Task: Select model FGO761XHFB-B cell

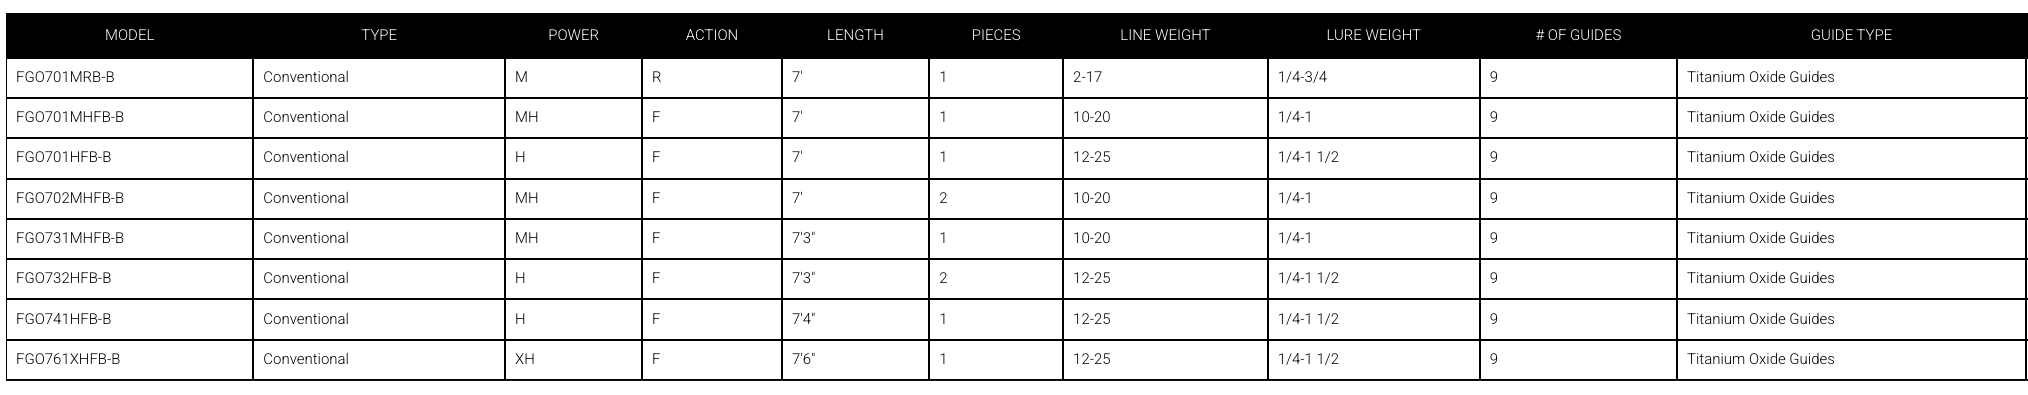Action: tap(129, 359)
